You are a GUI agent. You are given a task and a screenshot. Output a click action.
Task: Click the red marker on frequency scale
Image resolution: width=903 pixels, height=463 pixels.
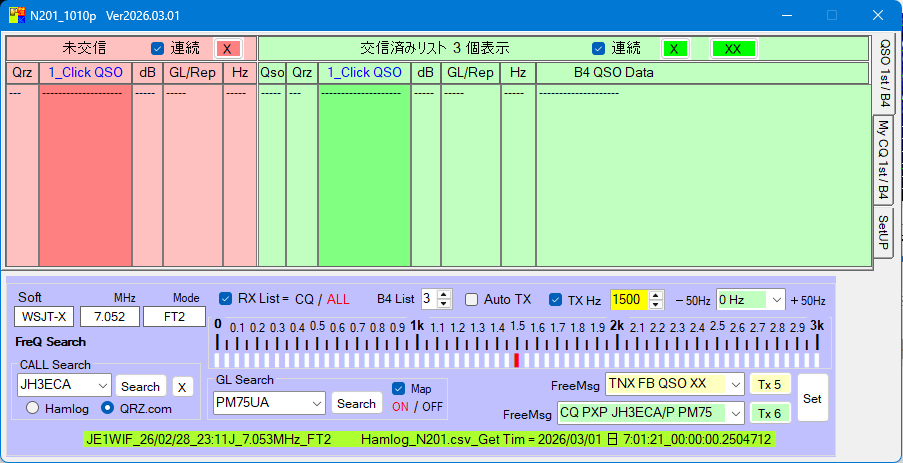[x=516, y=360]
